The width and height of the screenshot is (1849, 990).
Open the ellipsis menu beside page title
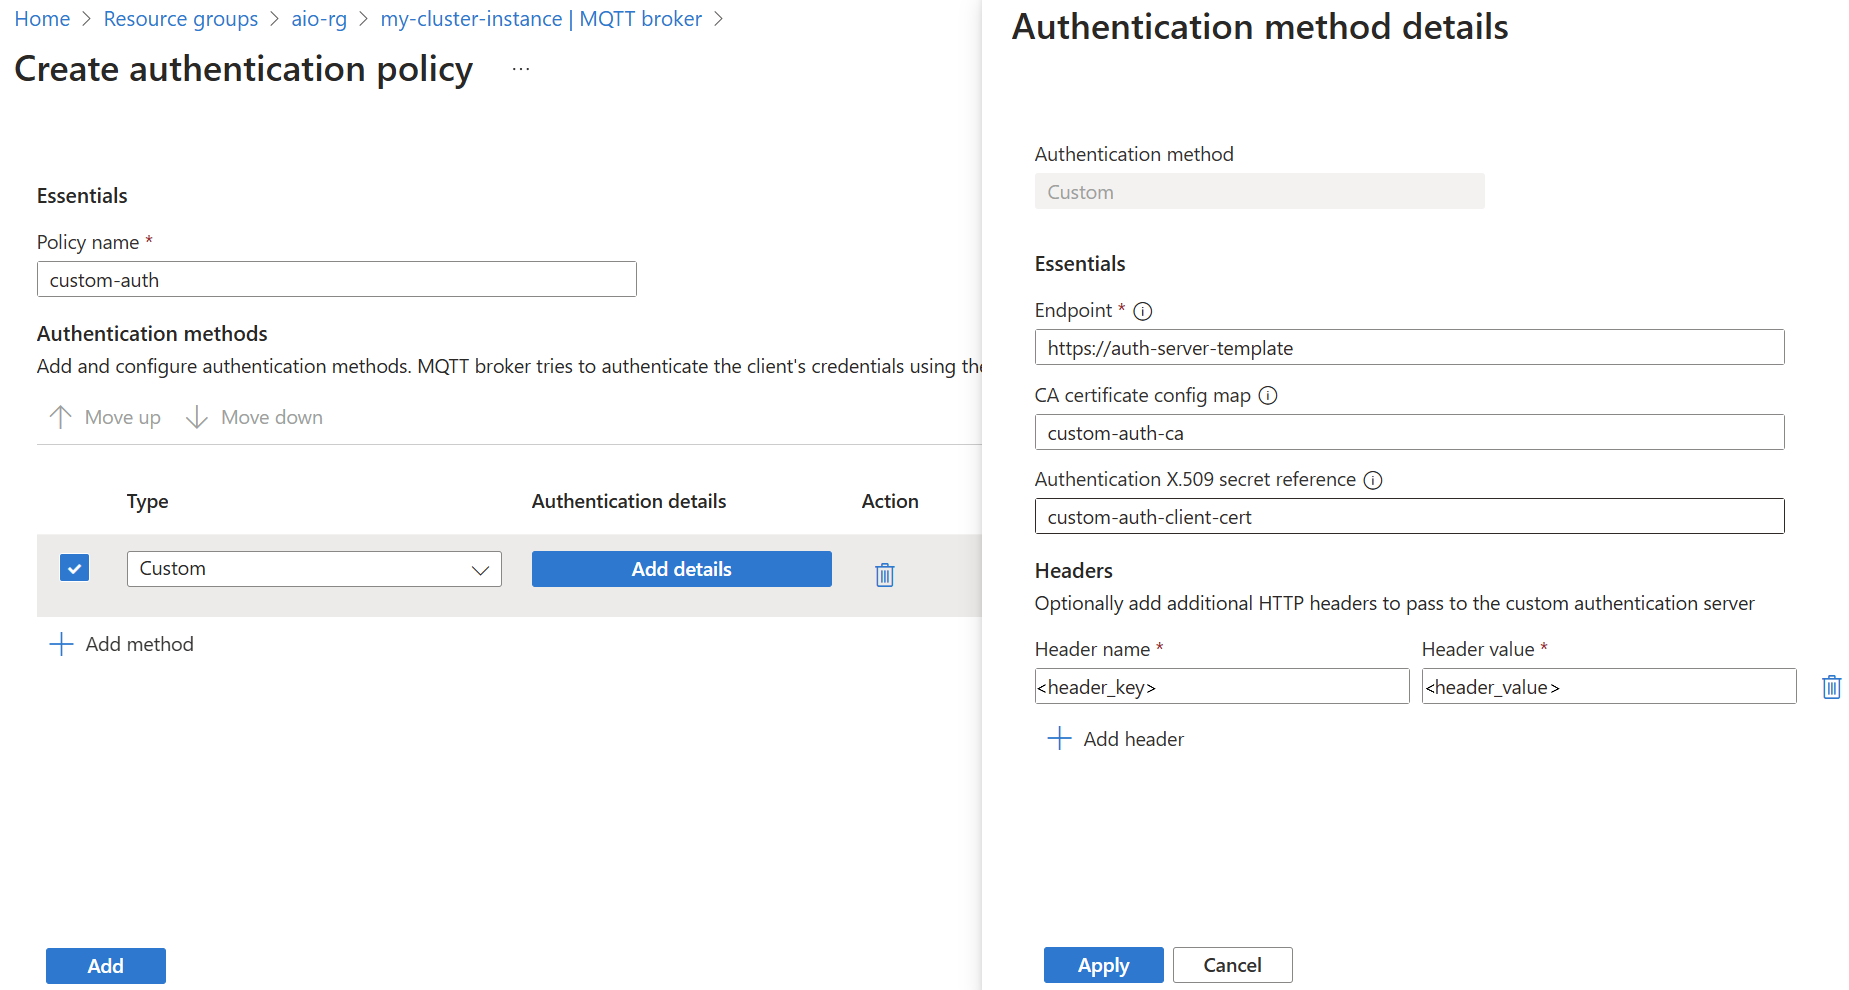pos(520,68)
